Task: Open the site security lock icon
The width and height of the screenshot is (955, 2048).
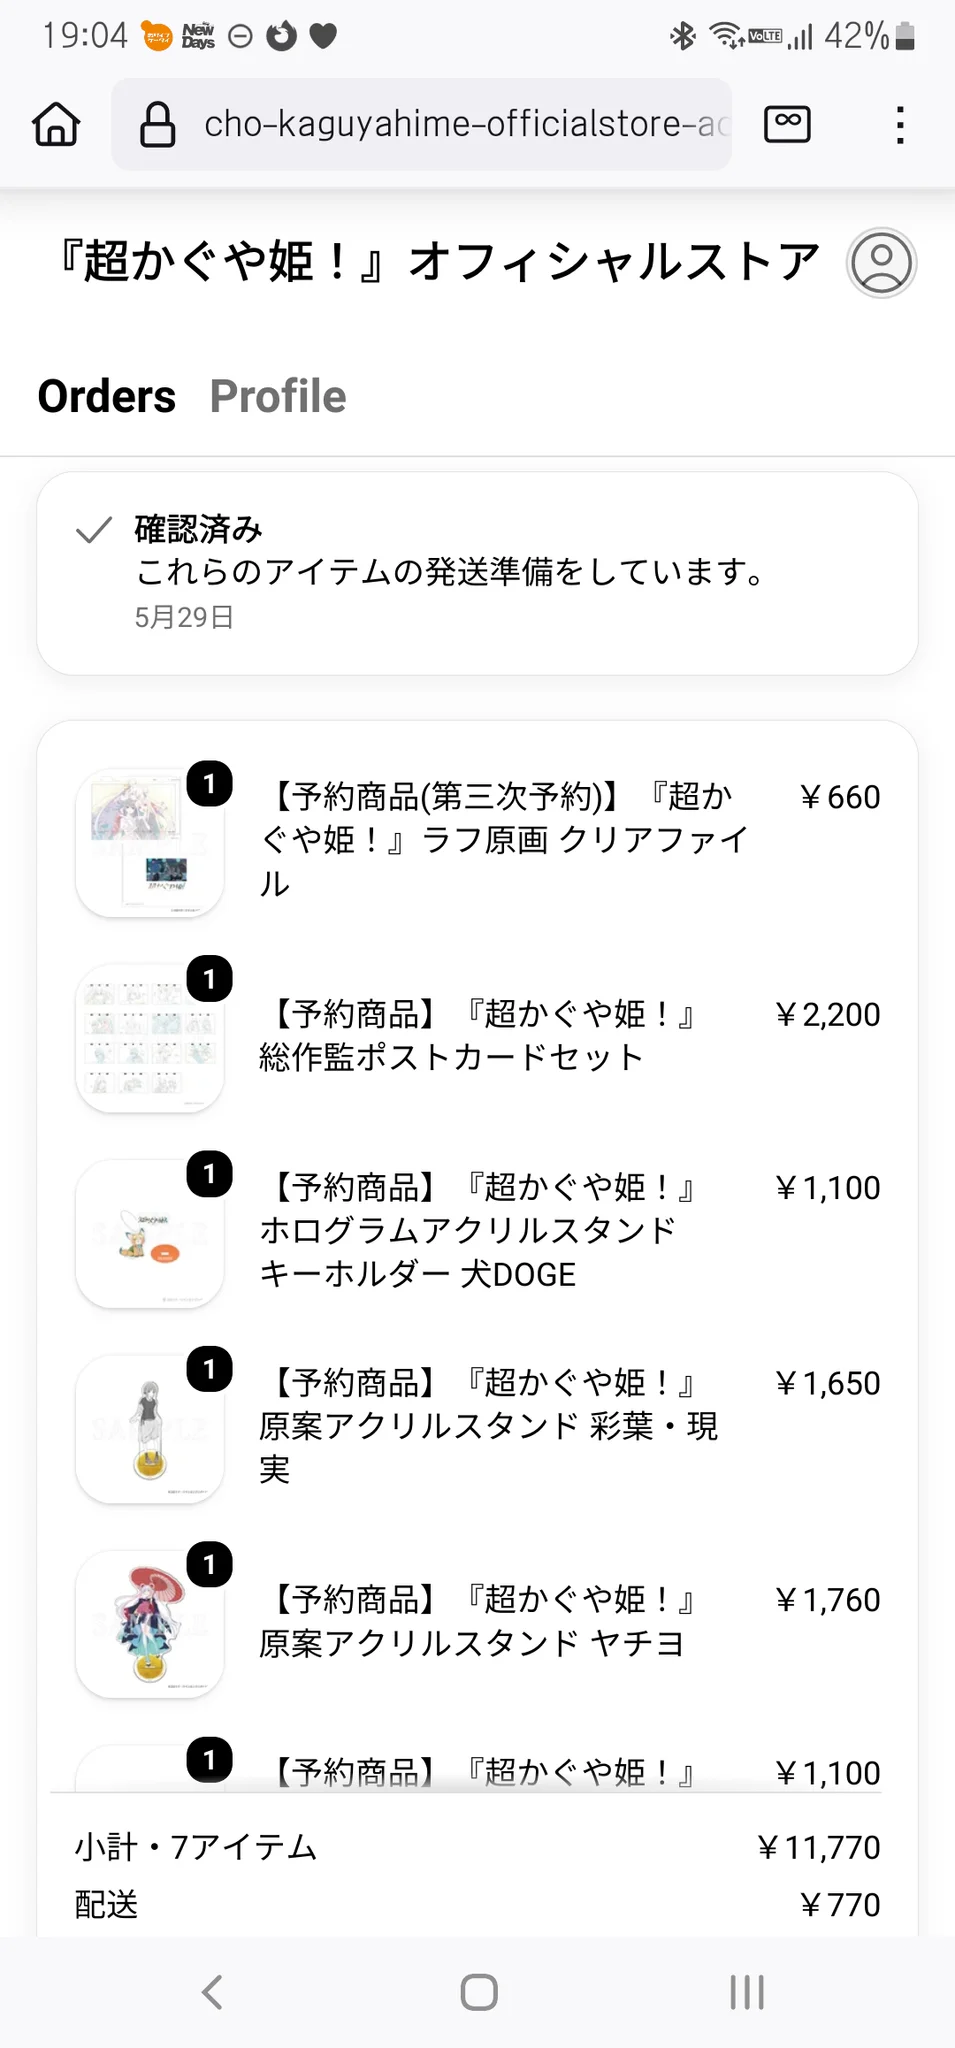Action: 158,125
